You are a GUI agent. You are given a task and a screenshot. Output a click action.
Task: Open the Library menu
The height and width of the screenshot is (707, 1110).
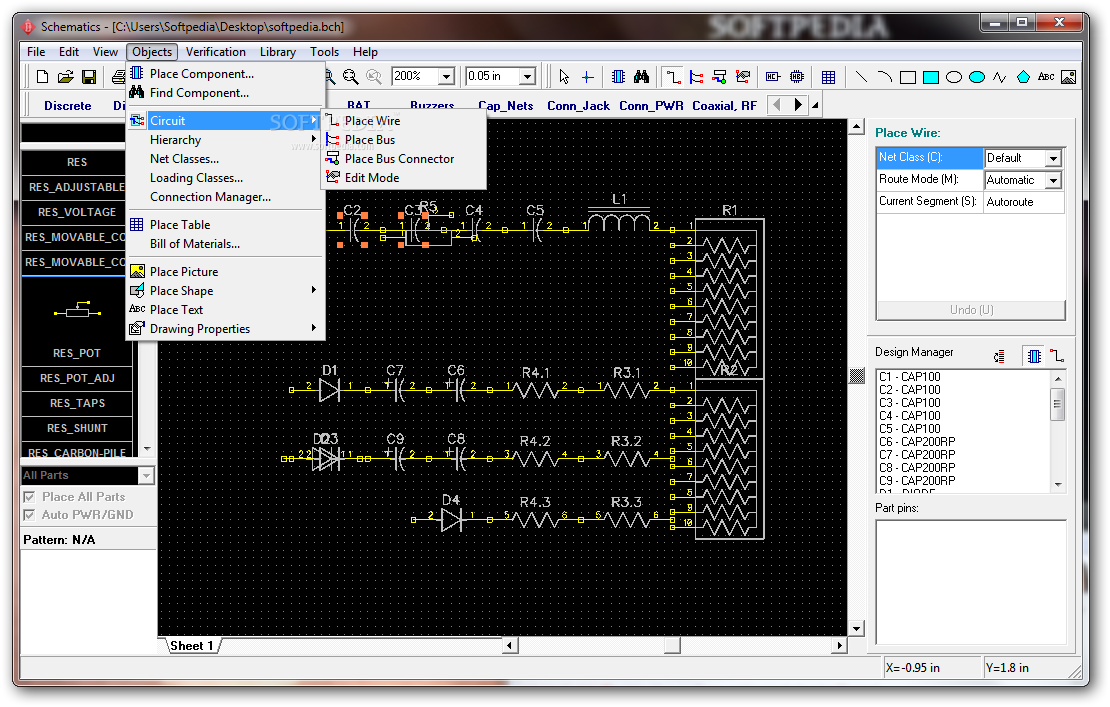click(278, 52)
